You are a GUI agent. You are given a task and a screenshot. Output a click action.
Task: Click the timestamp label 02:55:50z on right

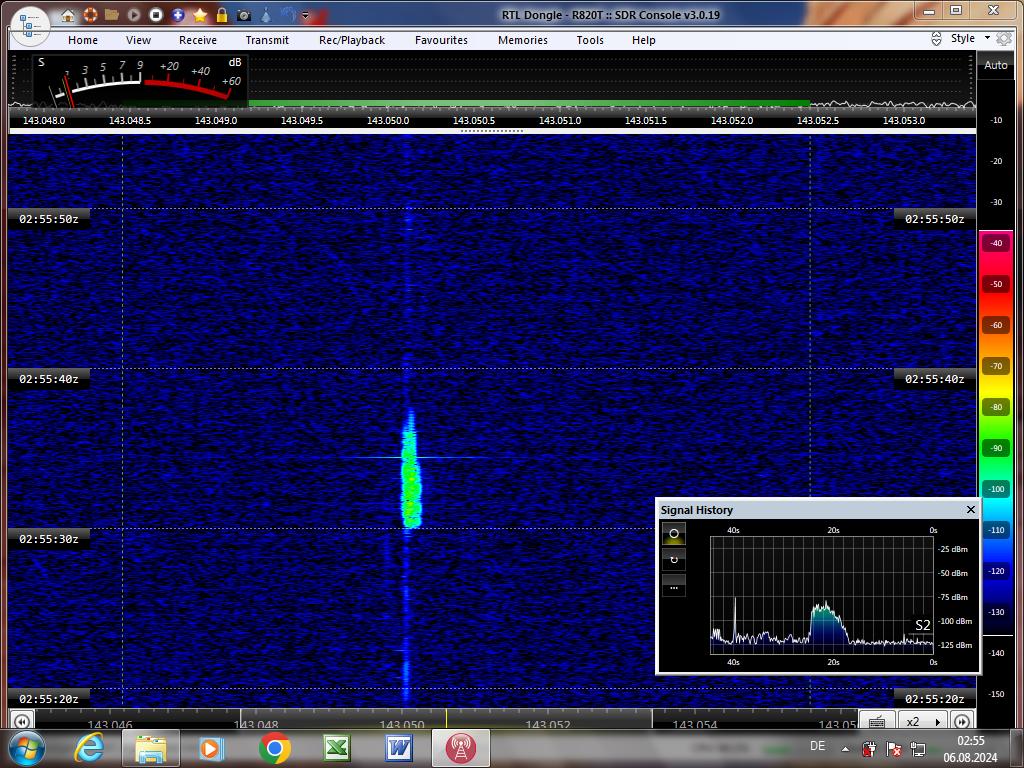[935, 219]
